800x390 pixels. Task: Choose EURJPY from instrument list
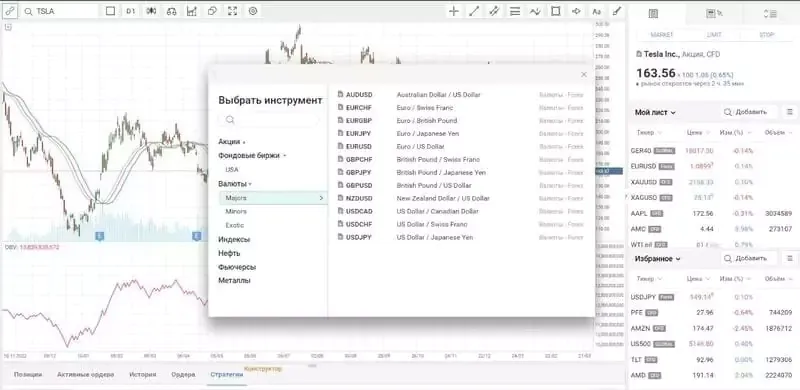(x=461, y=134)
